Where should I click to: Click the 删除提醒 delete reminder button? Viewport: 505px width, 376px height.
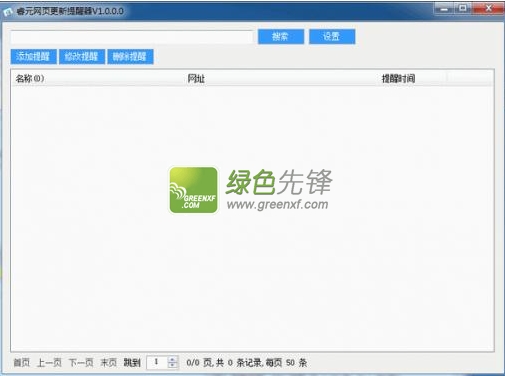coord(130,56)
